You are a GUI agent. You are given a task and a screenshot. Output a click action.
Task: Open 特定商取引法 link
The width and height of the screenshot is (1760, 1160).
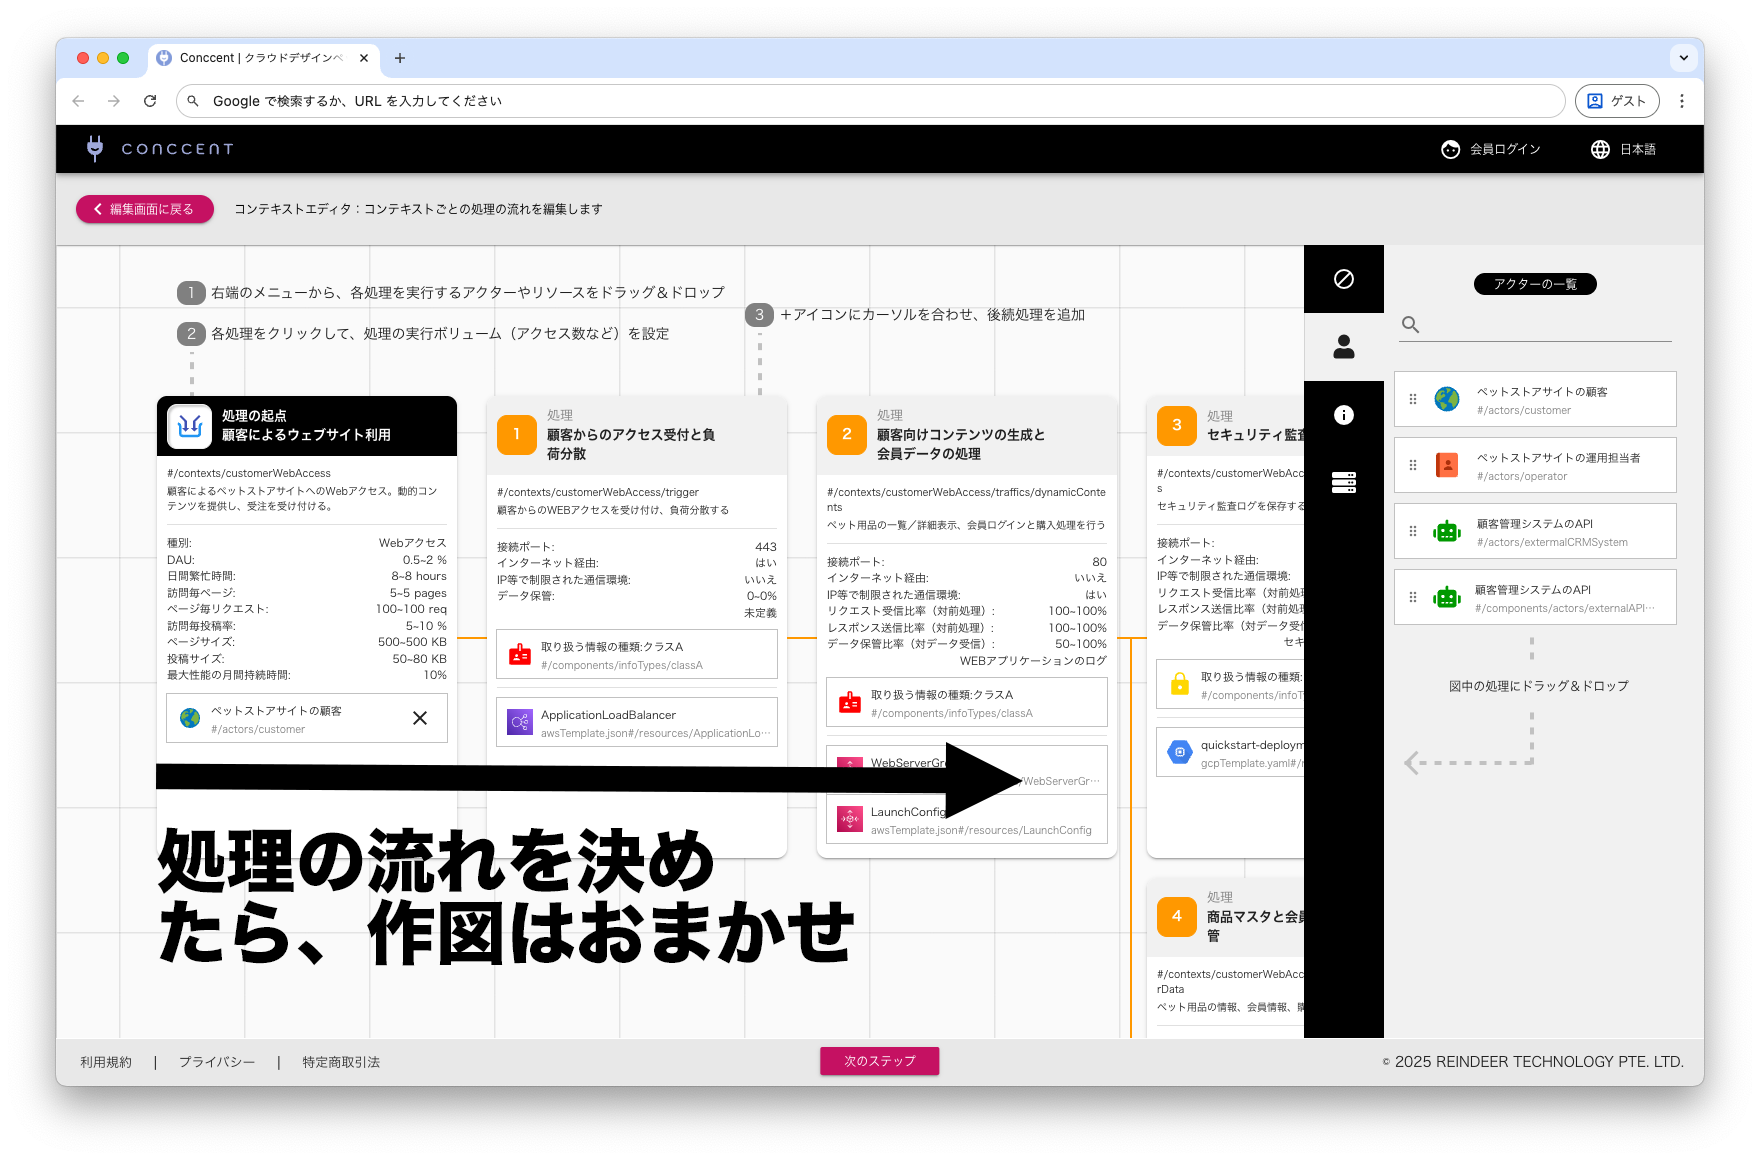click(x=341, y=1062)
